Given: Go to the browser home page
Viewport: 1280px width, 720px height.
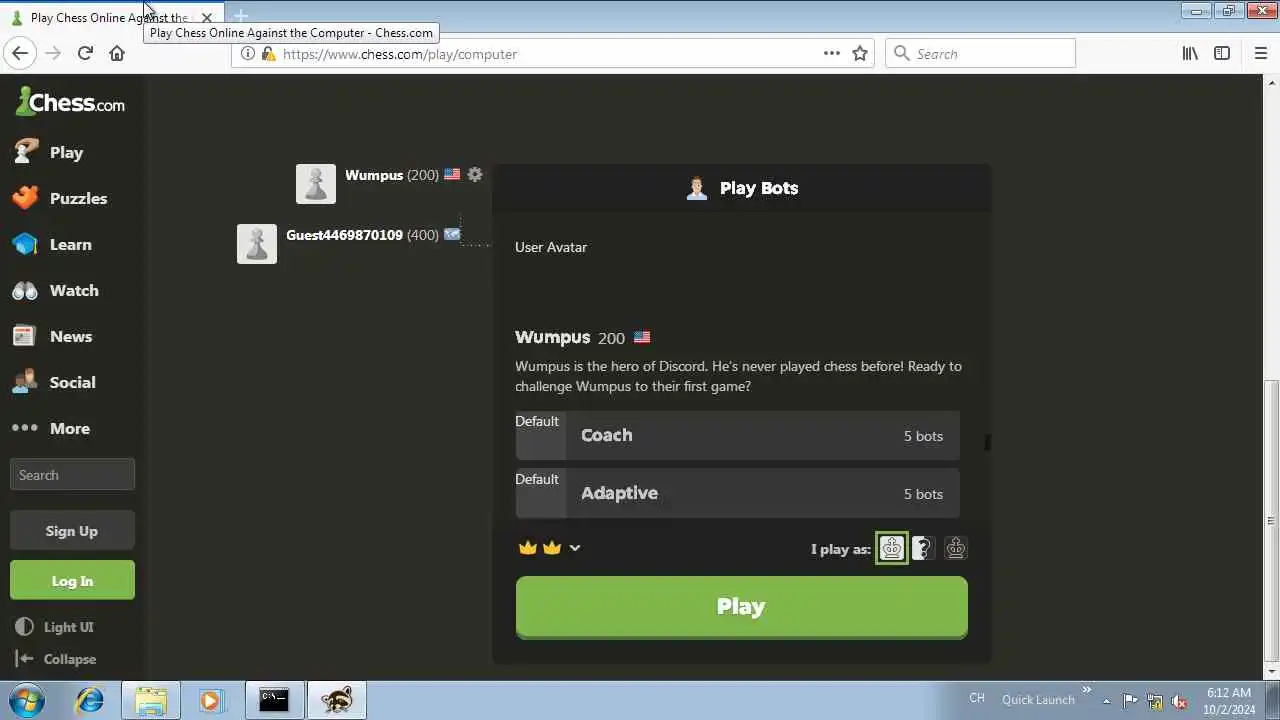Looking at the screenshot, I should click(117, 54).
